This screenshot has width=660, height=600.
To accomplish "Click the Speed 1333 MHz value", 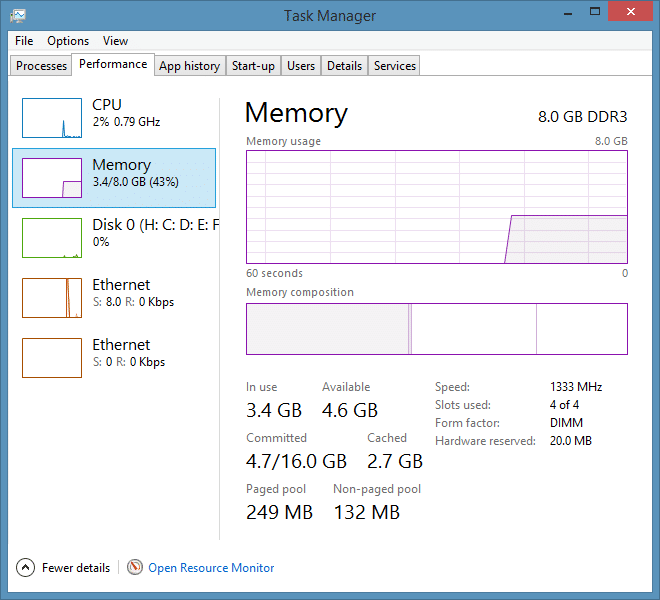I will [576, 387].
